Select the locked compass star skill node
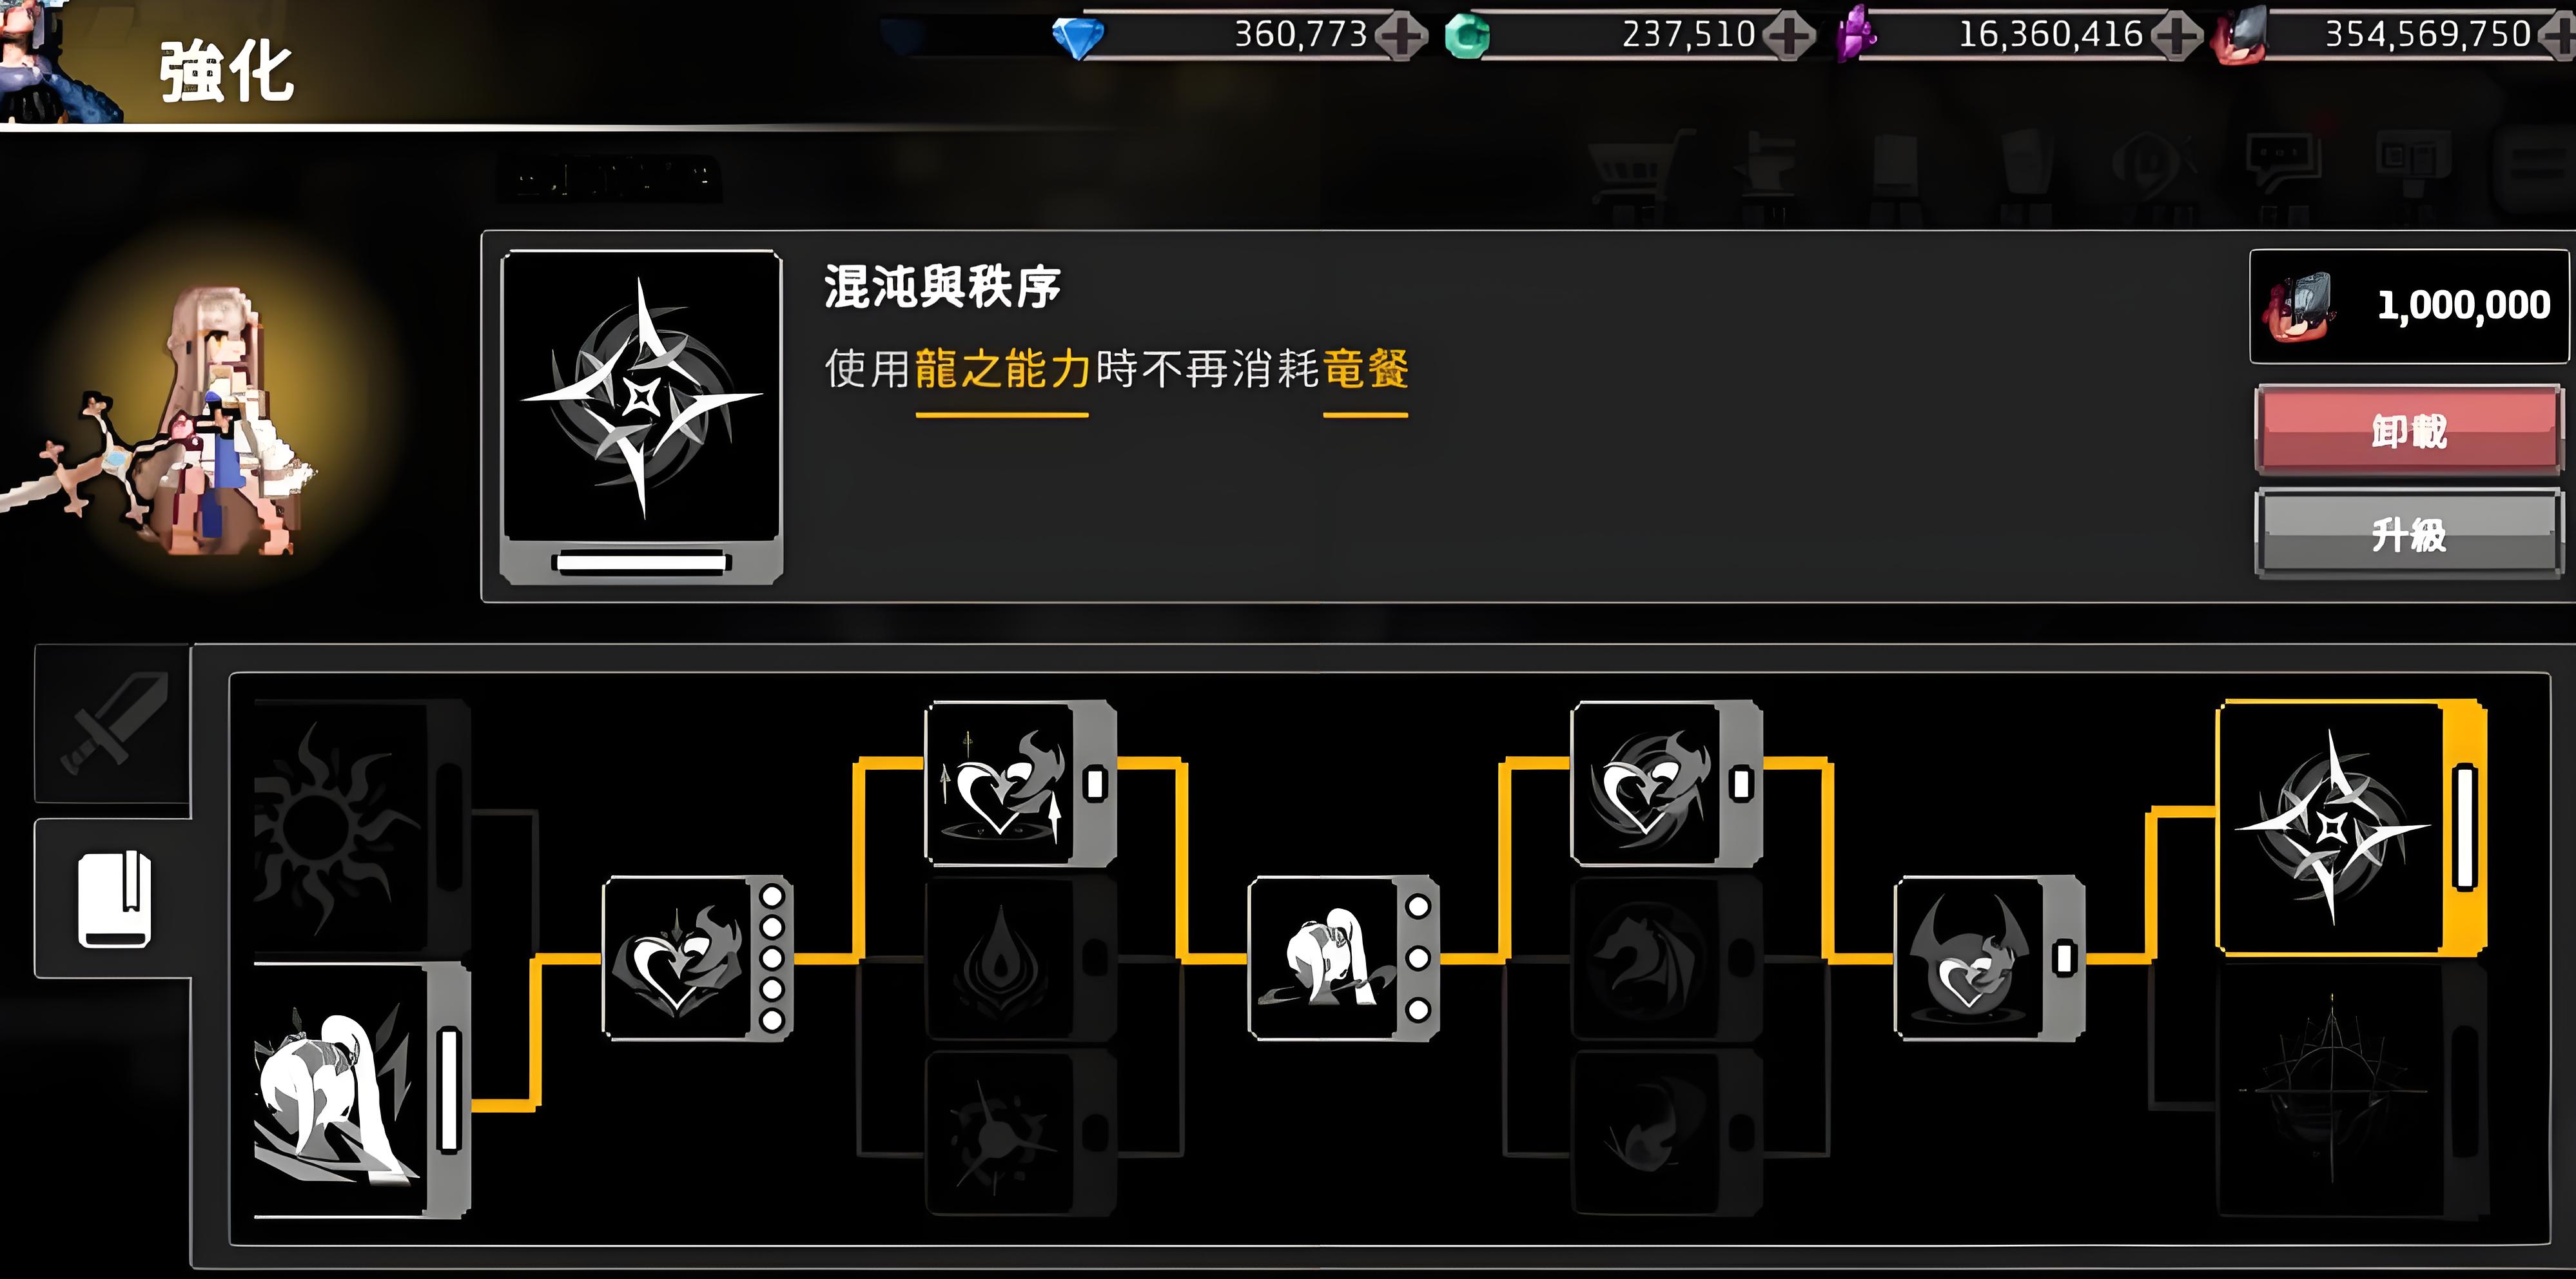 2350,1091
